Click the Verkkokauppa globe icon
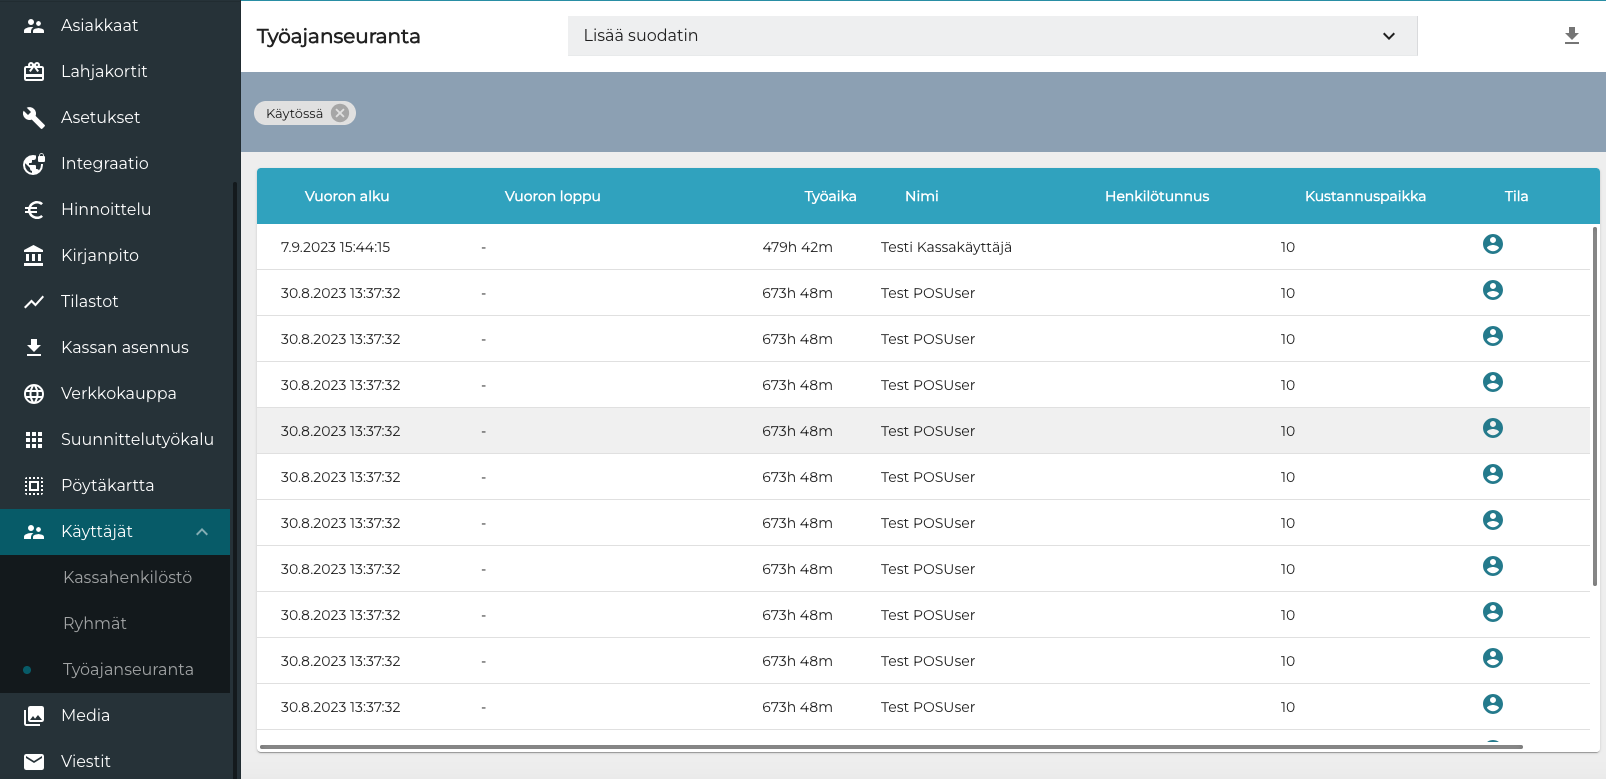 pyautogui.click(x=34, y=394)
